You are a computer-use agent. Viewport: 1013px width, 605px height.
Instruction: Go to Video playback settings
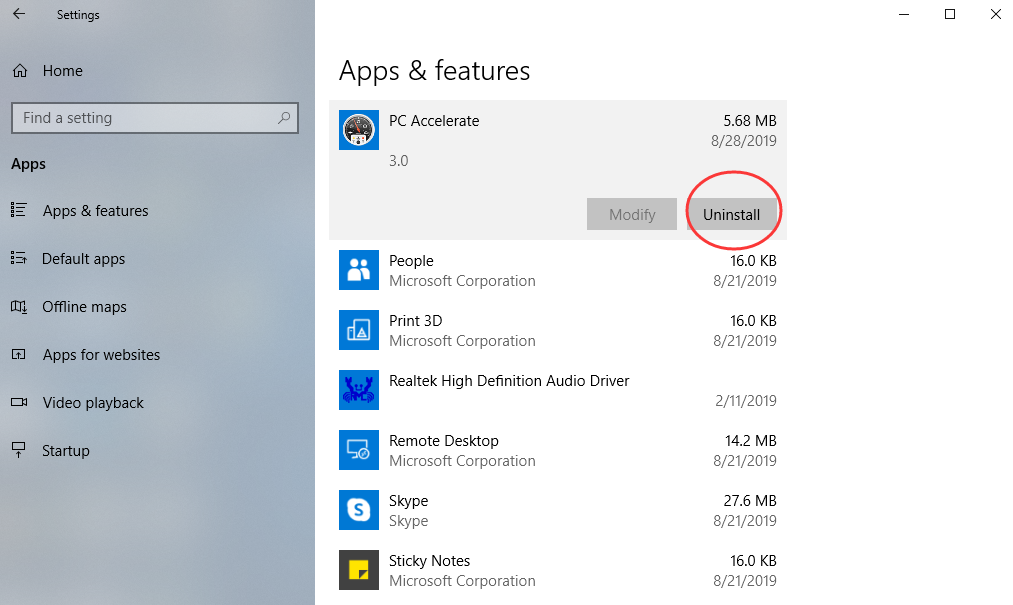click(x=93, y=403)
